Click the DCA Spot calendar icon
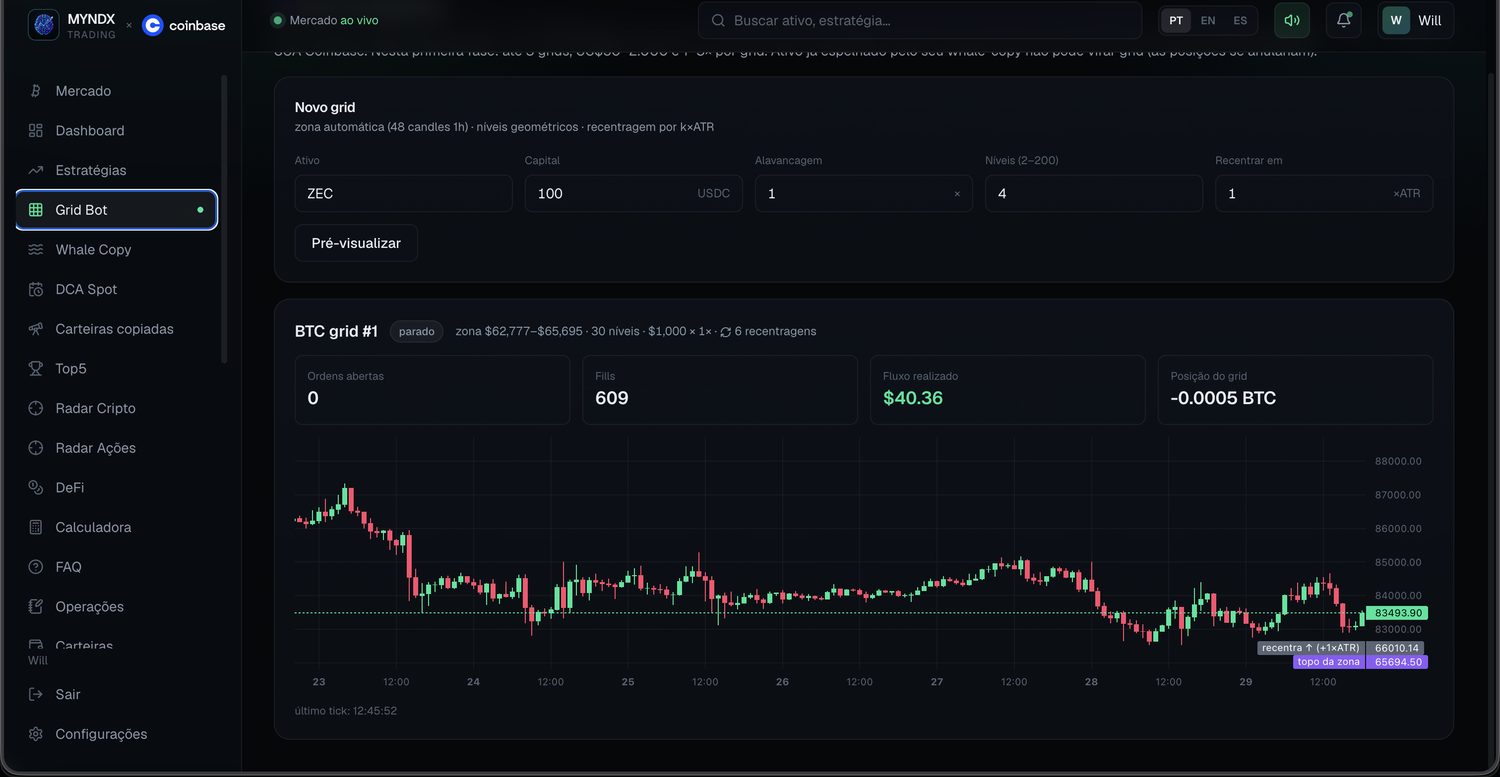Image resolution: width=1500 pixels, height=777 pixels. (x=36, y=289)
